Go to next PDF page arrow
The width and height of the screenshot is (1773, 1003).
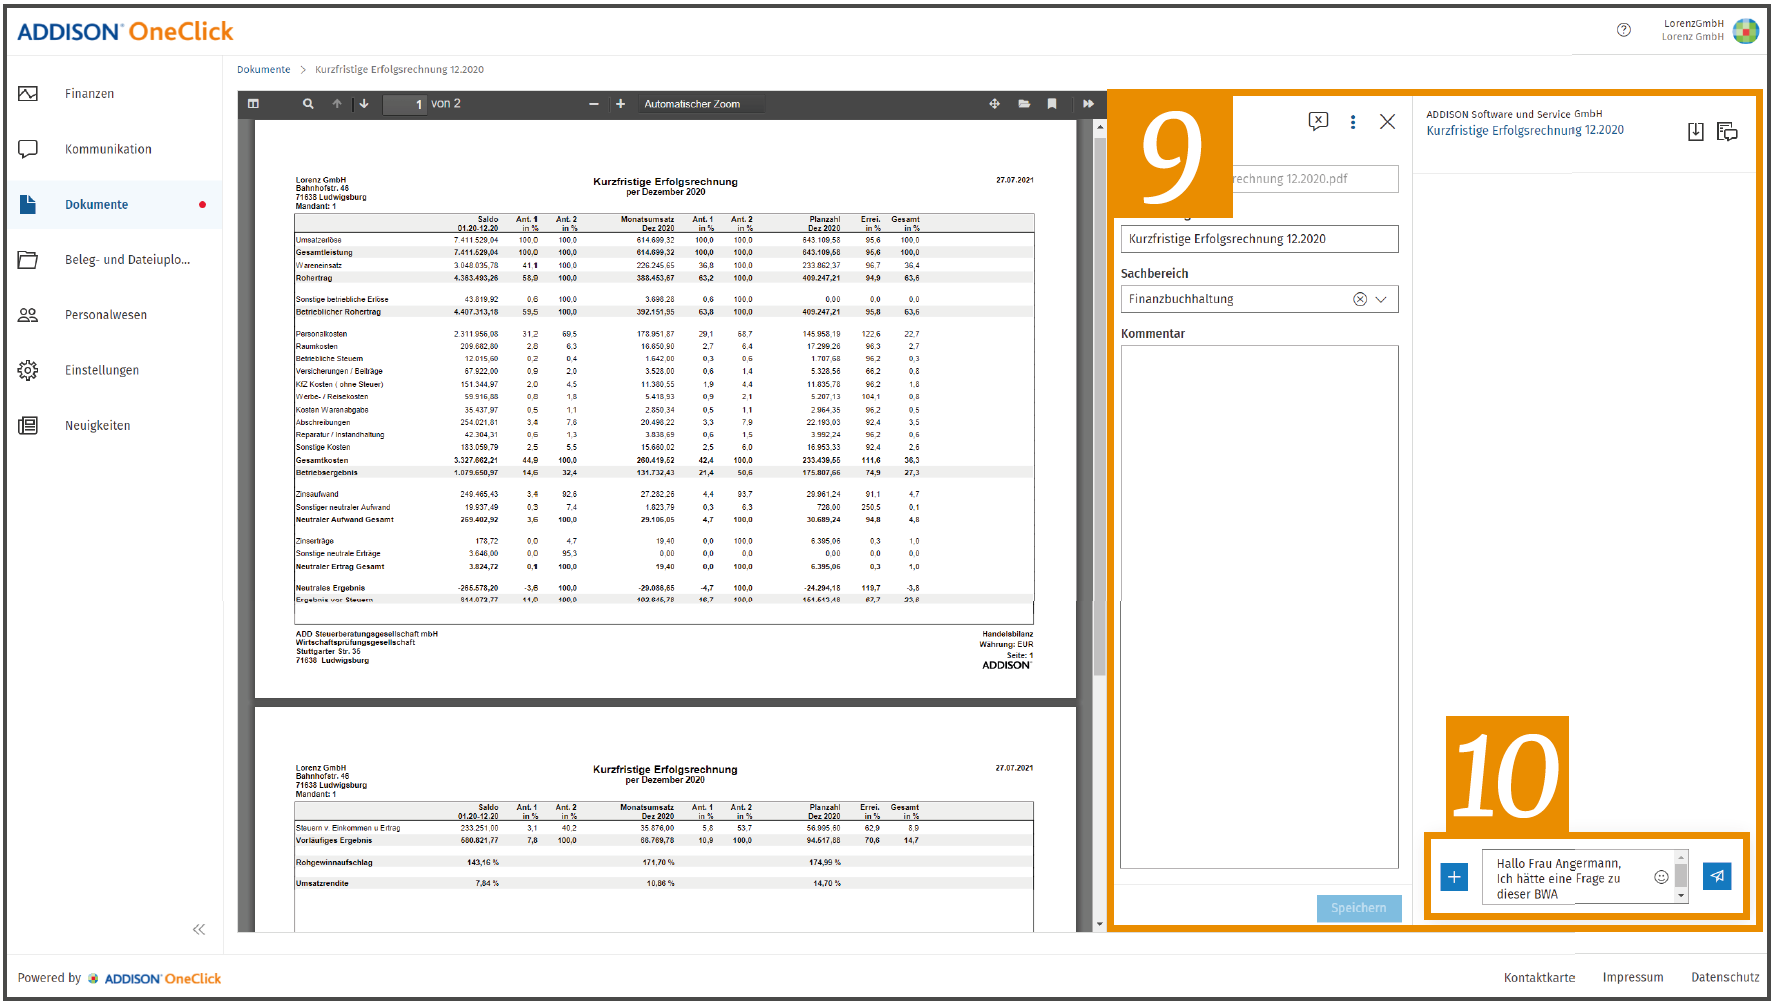[364, 104]
